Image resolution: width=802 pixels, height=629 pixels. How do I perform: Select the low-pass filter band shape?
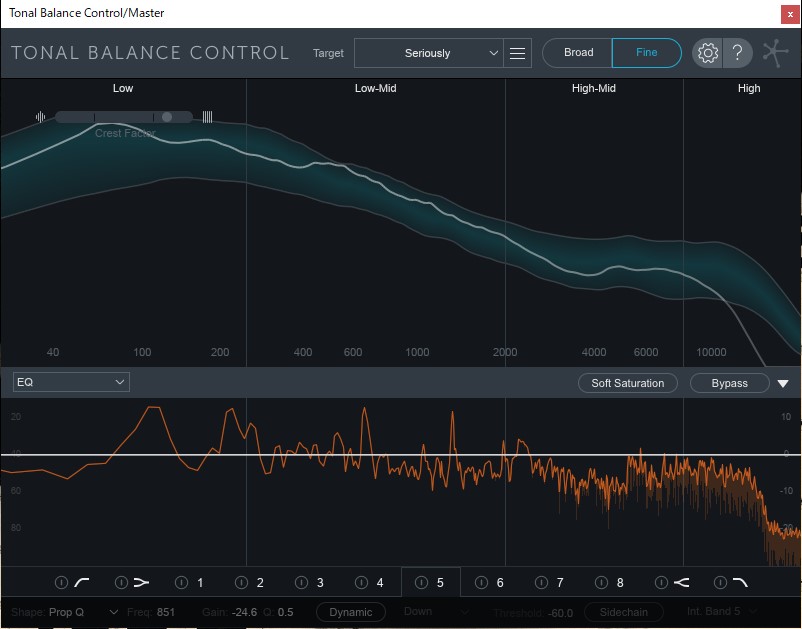click(x=740, y=582)
